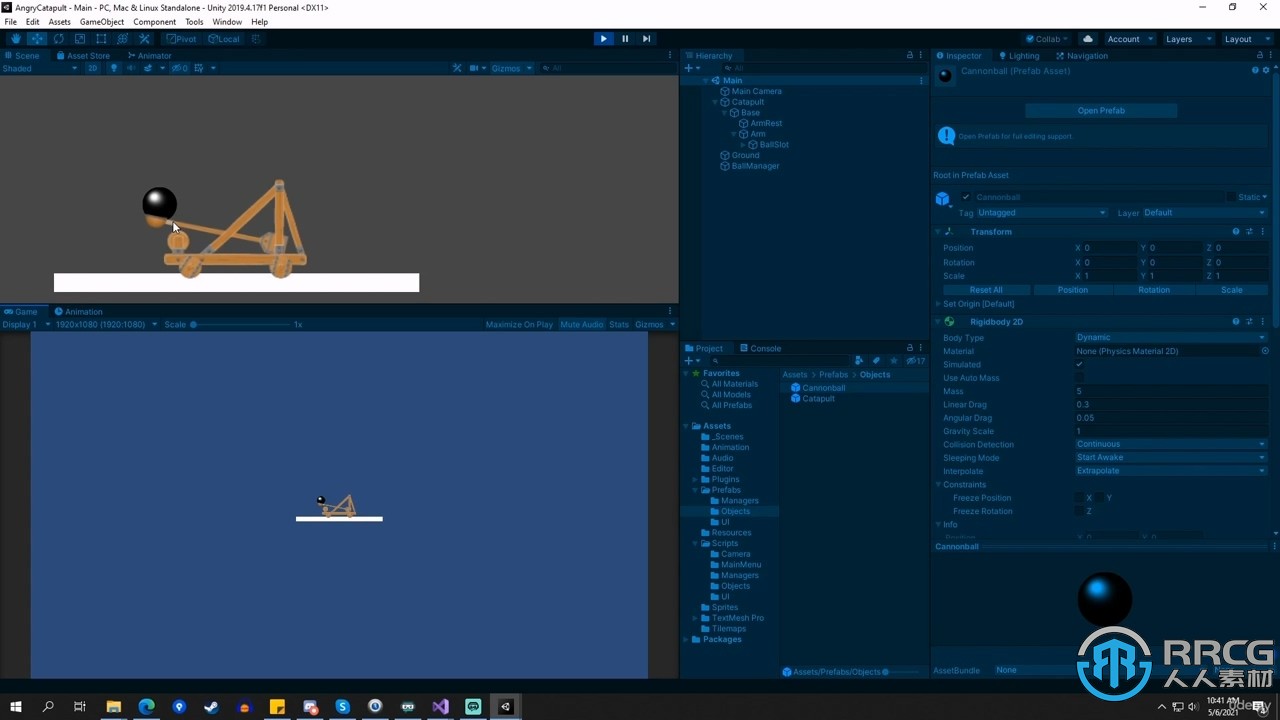The width and height of the screenshot is (1280, 720).
Task: Open the Window menu
Action: click(x=227, y=22)
